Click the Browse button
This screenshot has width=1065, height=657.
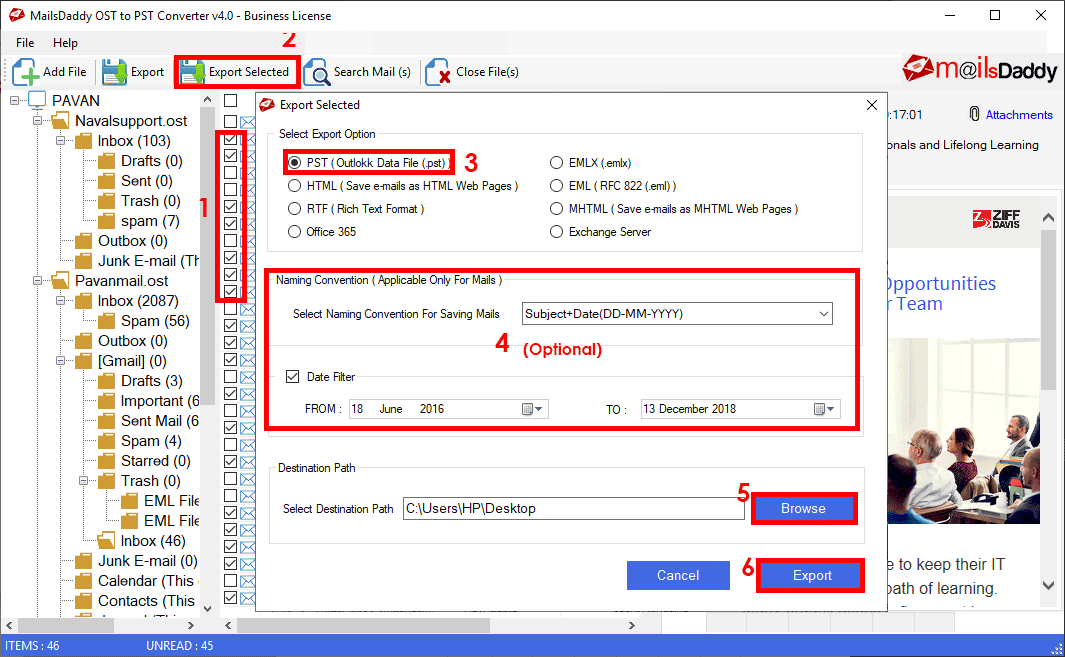point(804,508)
